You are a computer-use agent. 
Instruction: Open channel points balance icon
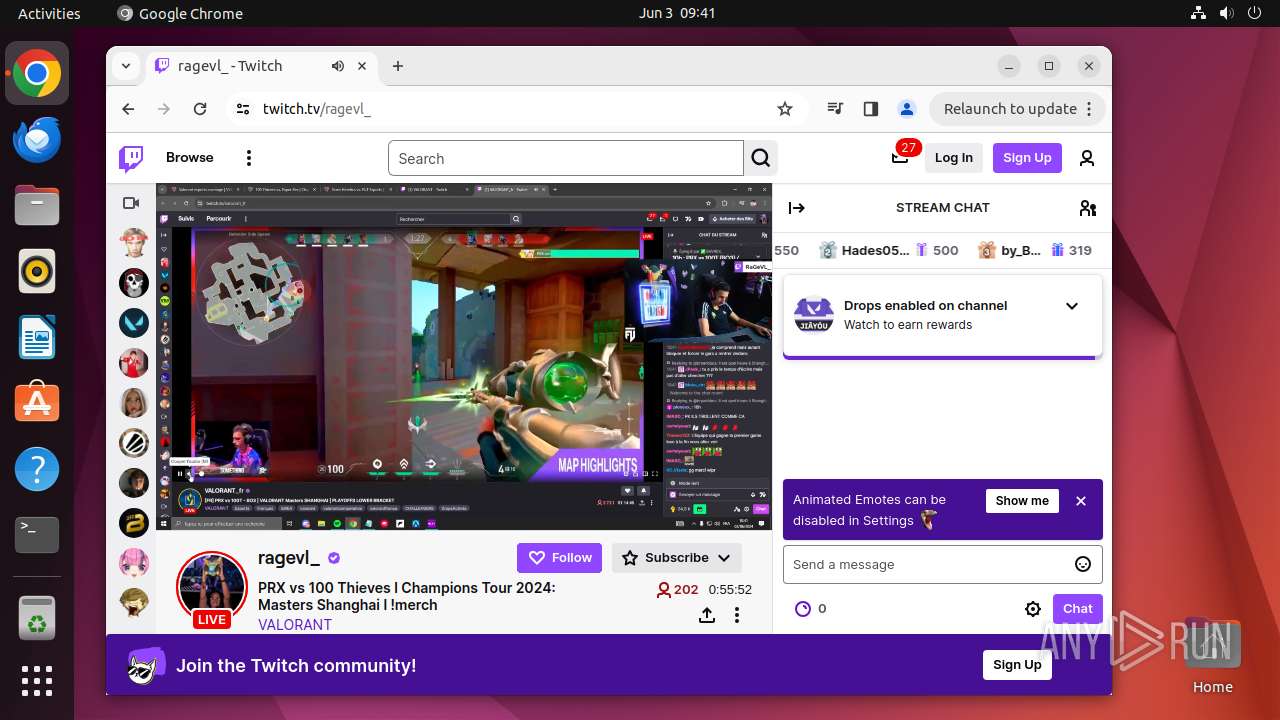802,608
